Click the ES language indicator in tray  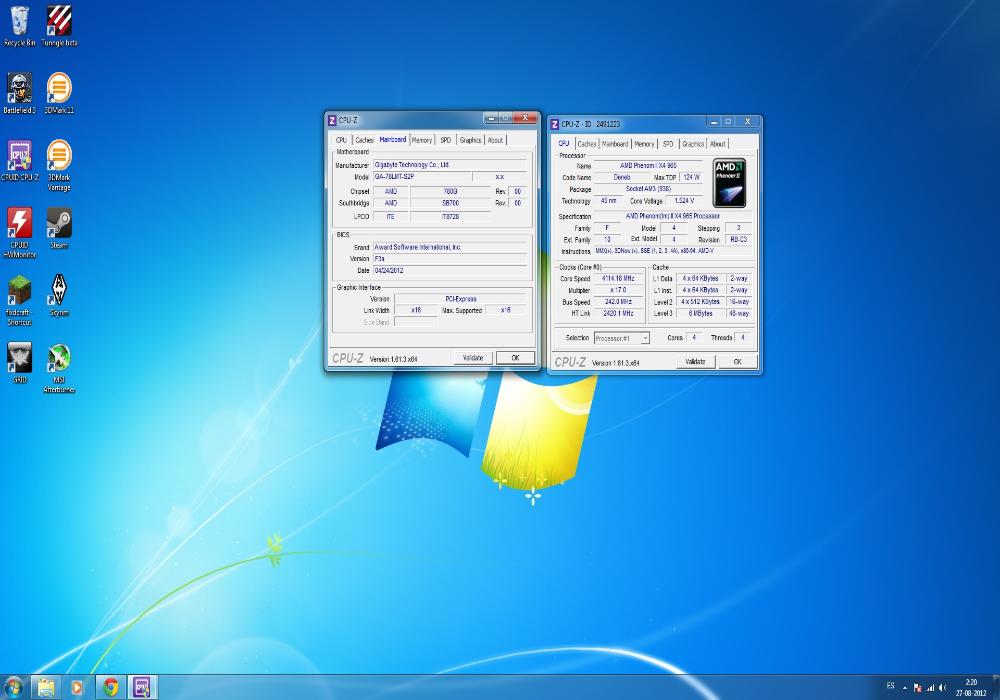[x=890, y=687]
